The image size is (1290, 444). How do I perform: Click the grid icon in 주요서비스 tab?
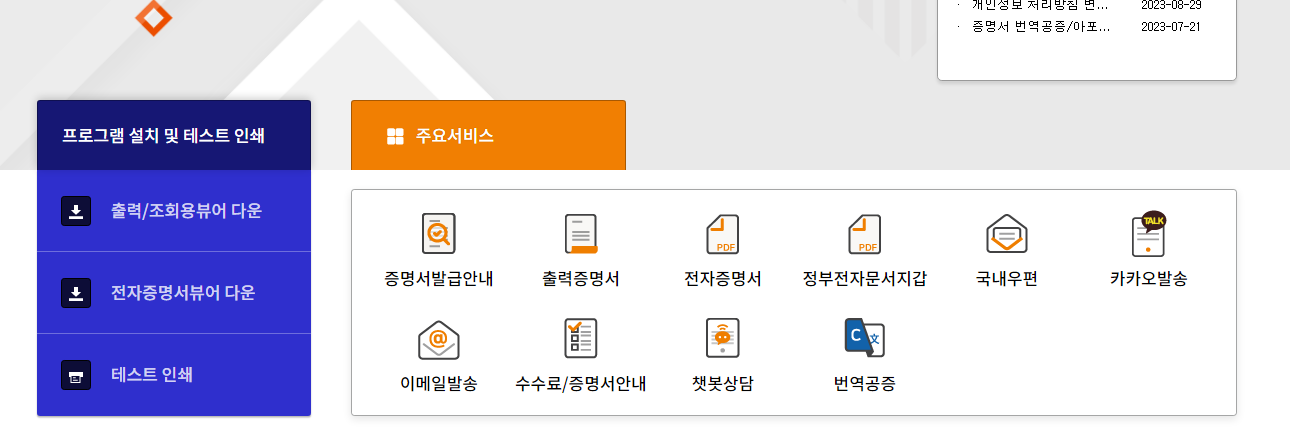point(395,136)
